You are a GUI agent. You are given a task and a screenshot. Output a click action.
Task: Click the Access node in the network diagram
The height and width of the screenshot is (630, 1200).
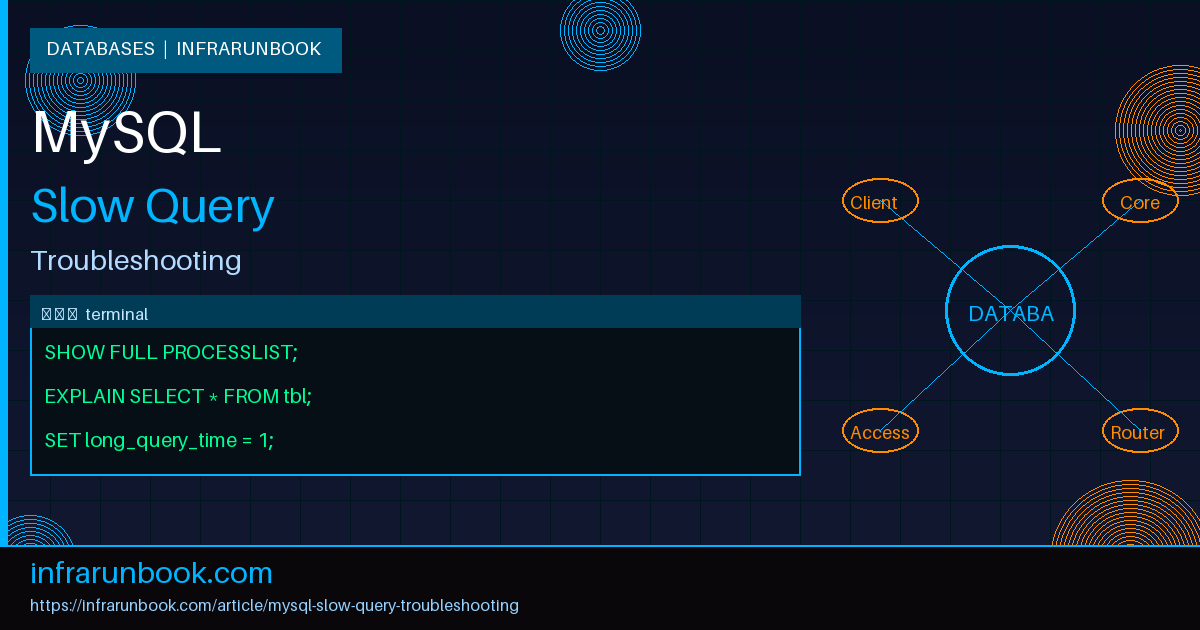click(x=880, y=431)
